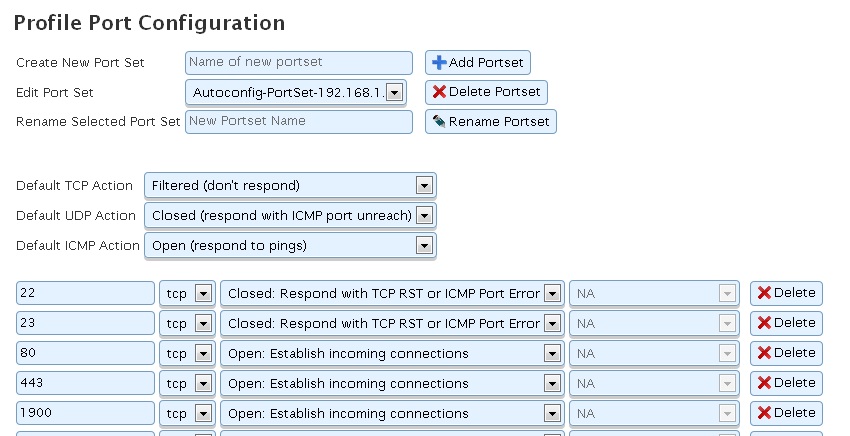
Task: Open protocol dropdown for port 22
Action: 187,294
